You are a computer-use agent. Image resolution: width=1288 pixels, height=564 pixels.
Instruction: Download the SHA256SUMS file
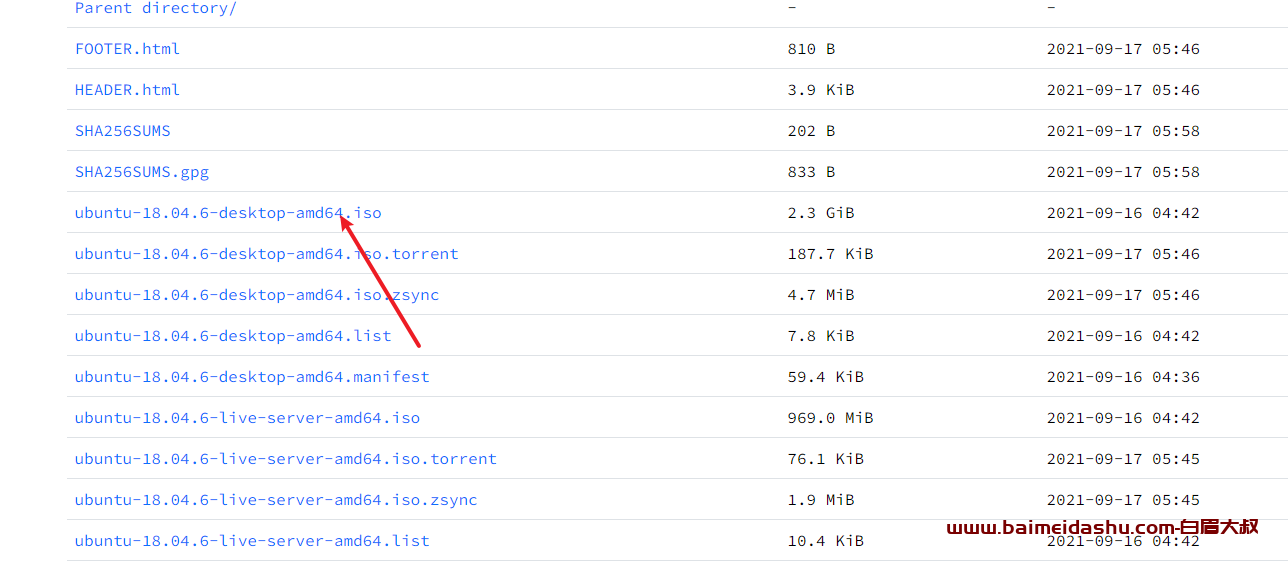click(x=123, y=131)
